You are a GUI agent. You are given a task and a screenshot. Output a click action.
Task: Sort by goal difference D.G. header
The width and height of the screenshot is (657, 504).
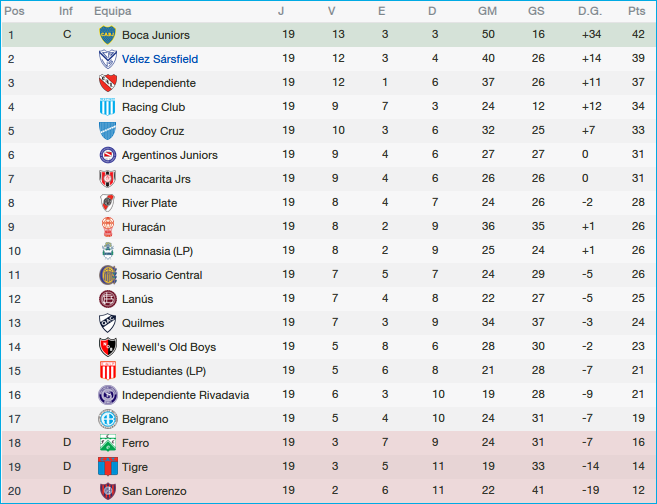tap(590, 11)
